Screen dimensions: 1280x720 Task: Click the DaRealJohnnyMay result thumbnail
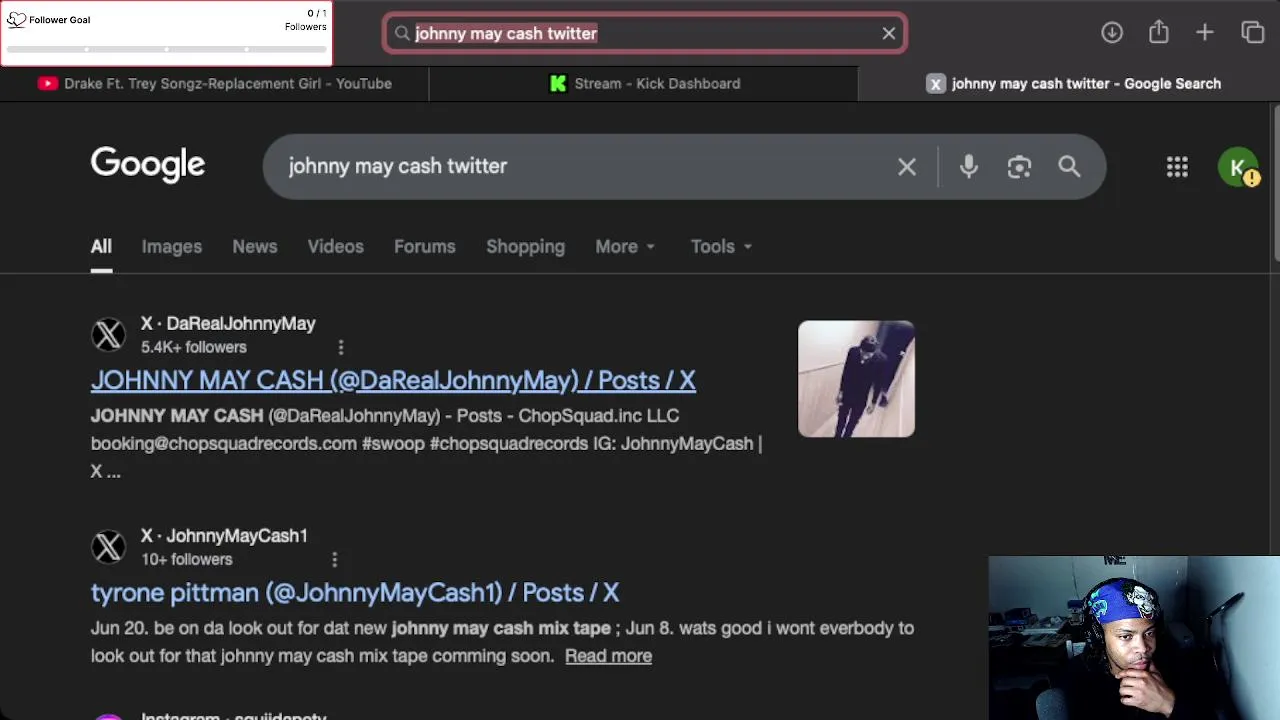pyautogui.click(x=856, y=379)
